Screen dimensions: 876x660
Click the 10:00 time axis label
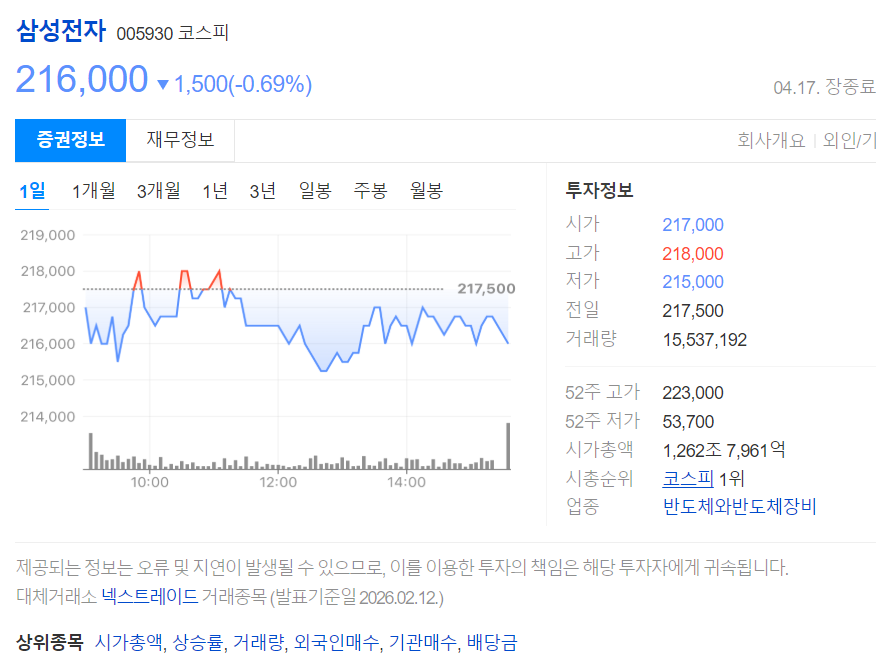150,482
